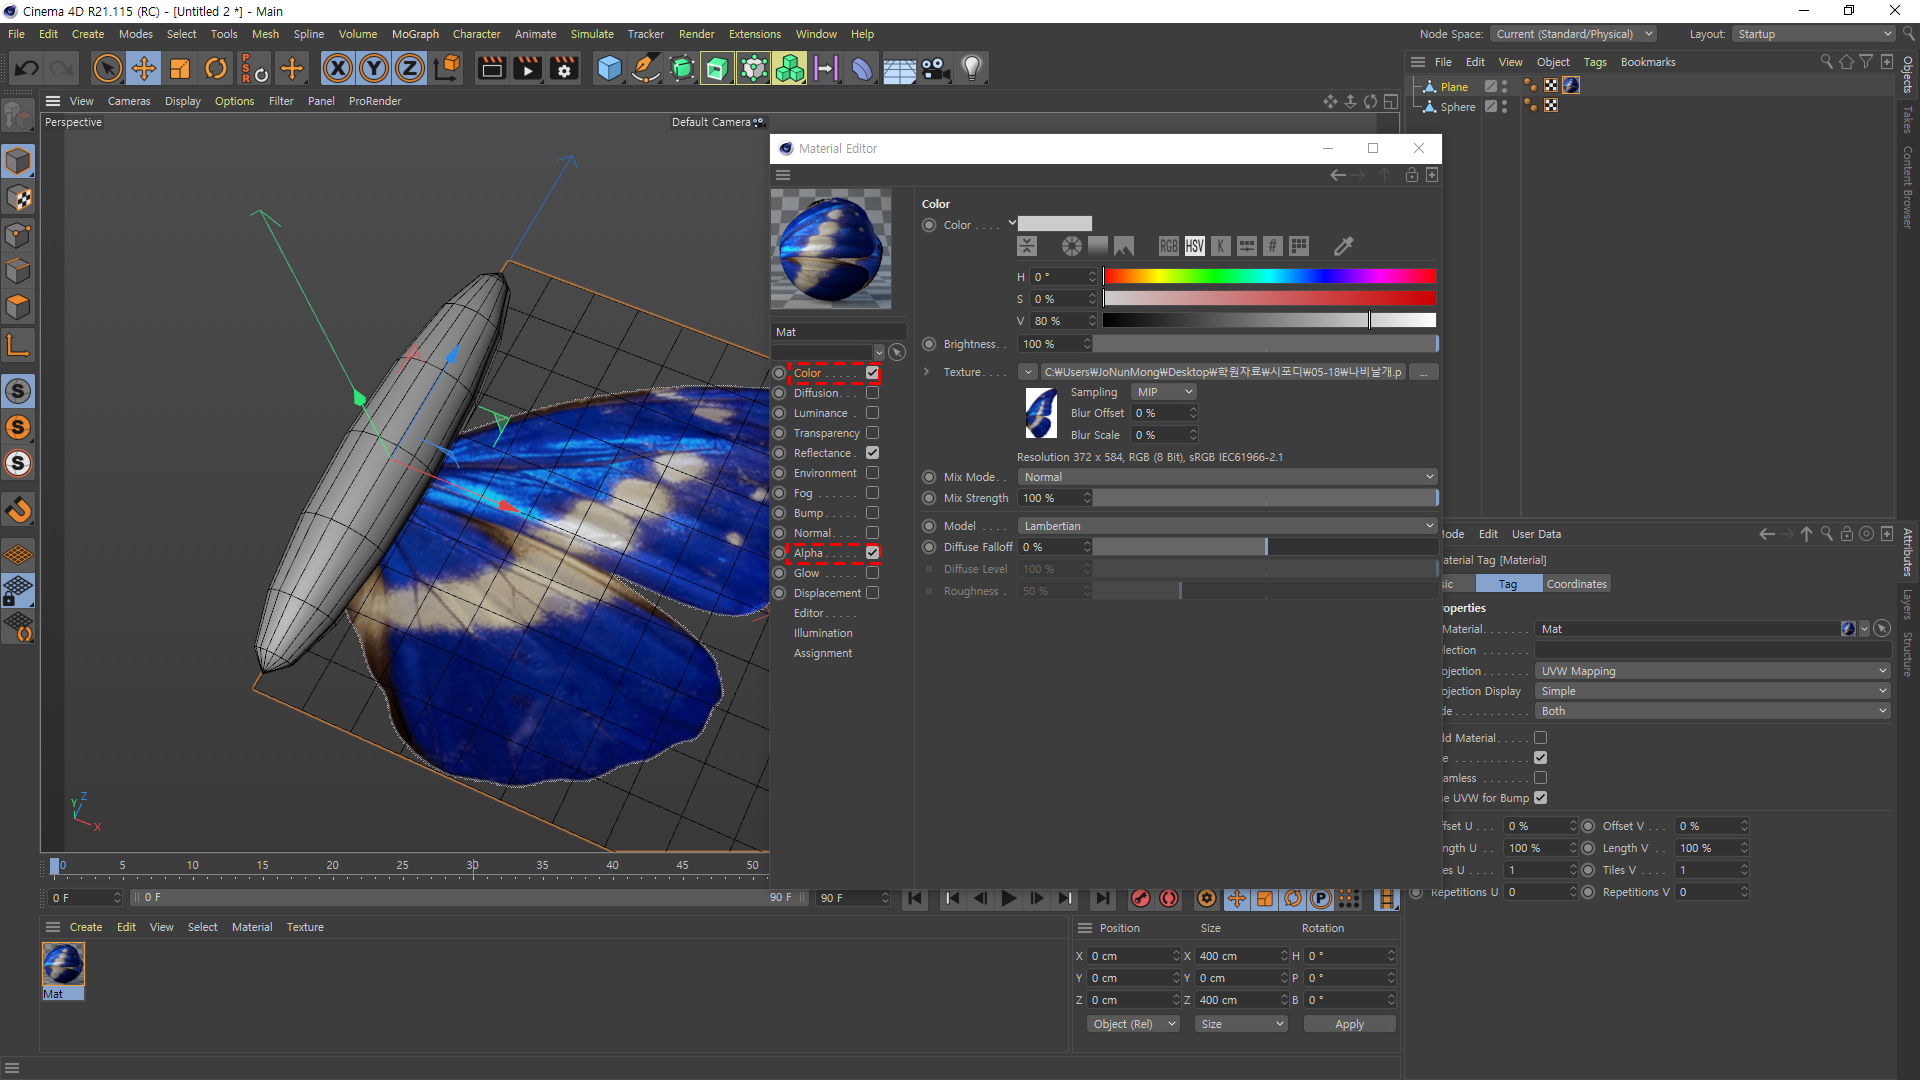Click the Undo arrow icon

pos(27,68)
